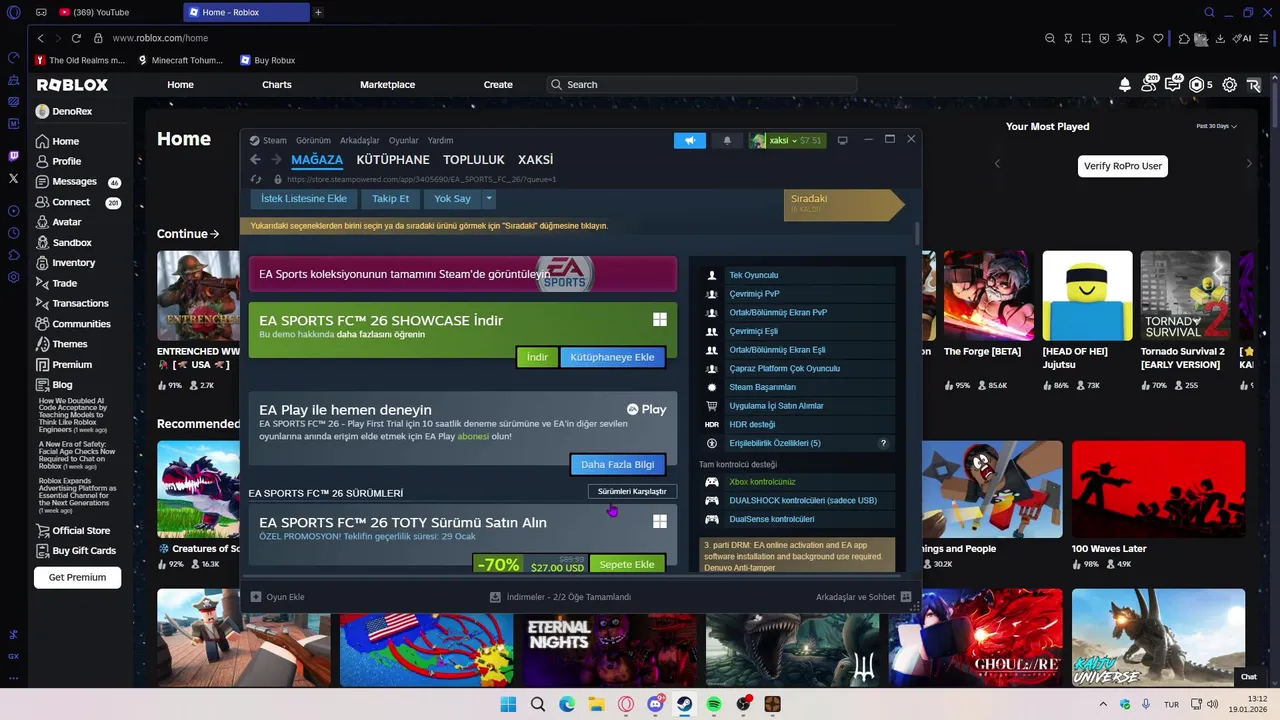Open Buy Gift Cards in Roblox sidebar
This screenshot has height=720, width=1280.
(x=84, y=551)
